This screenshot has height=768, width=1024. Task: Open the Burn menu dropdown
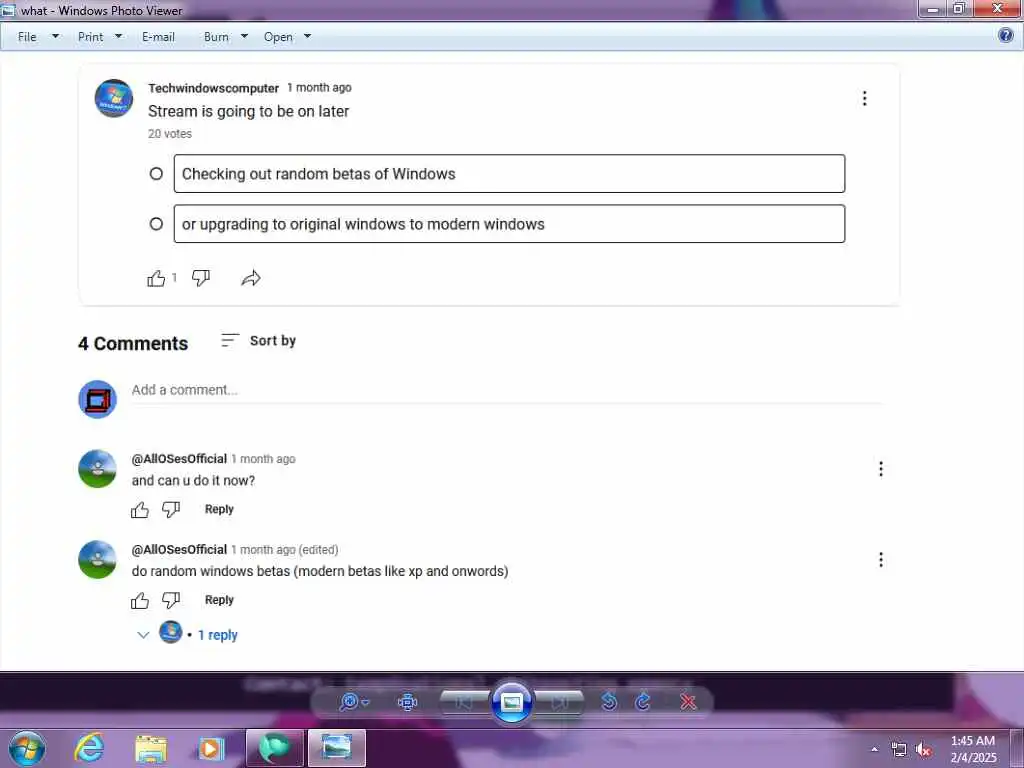(225, 37)
